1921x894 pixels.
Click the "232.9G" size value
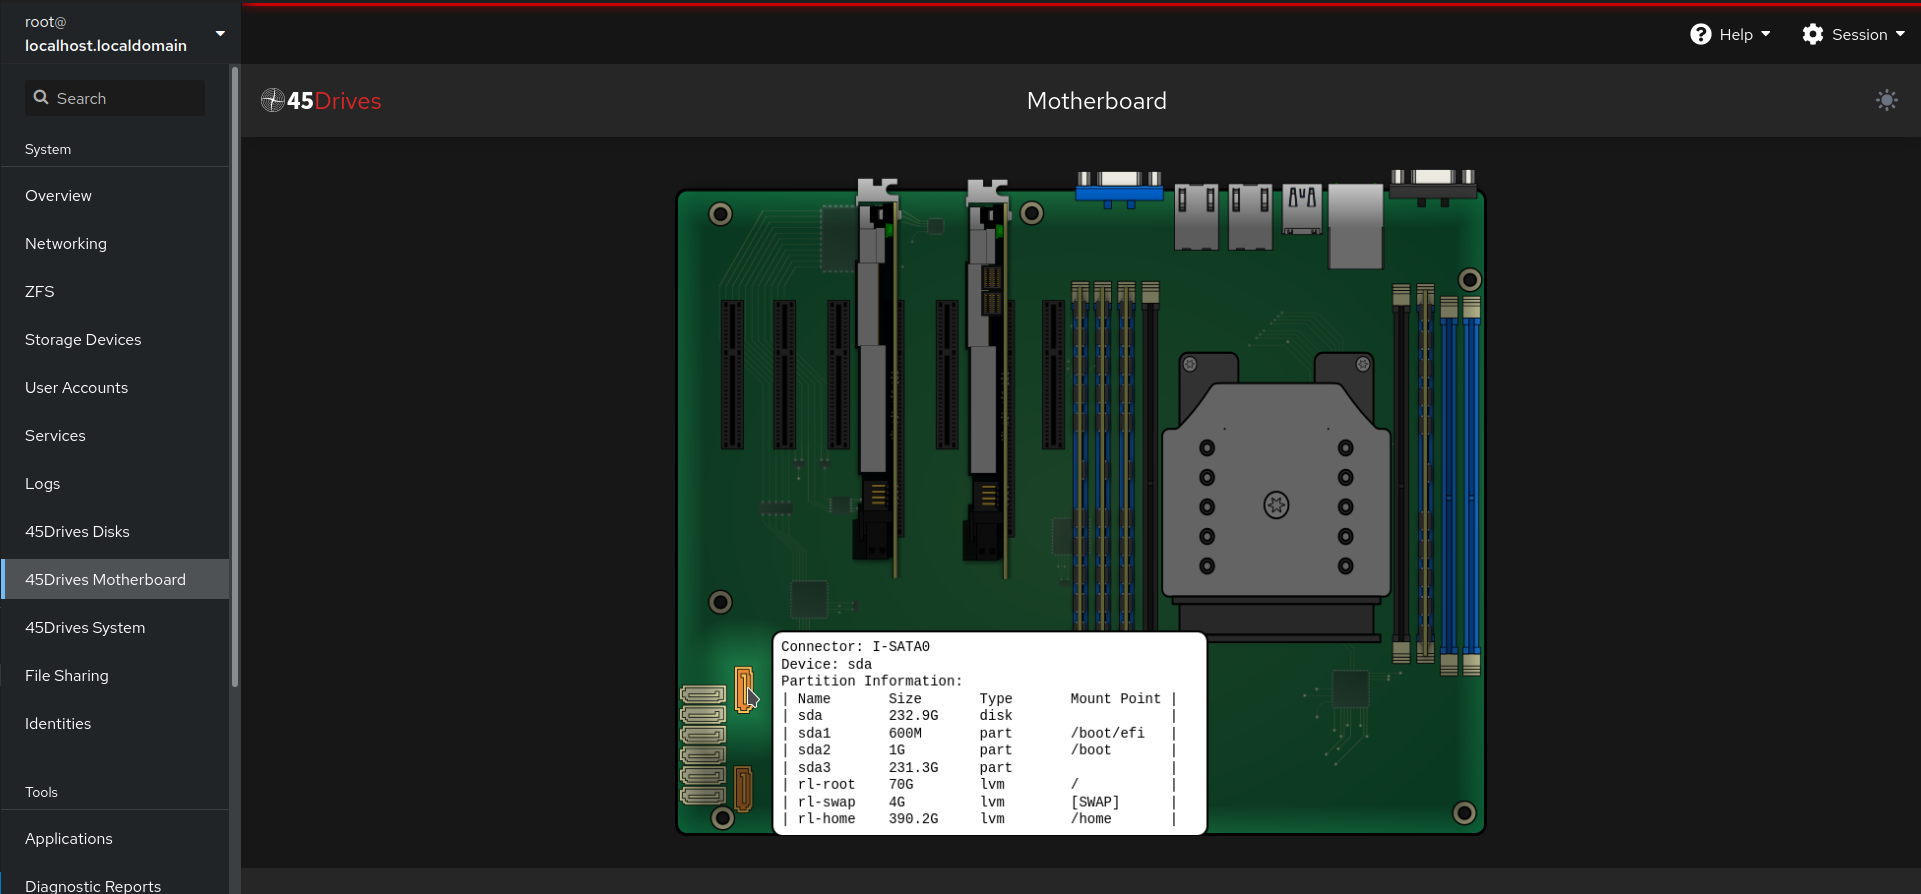click(913, 716)
